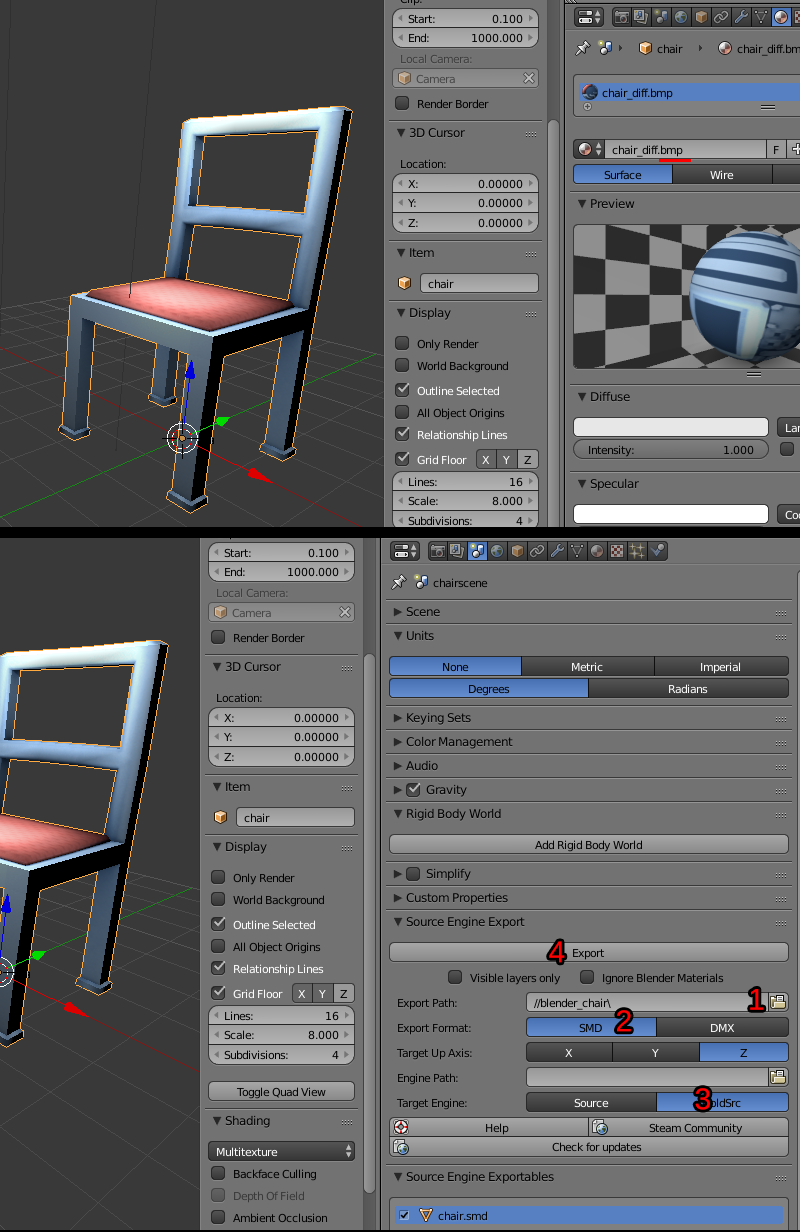Viewport: 800px width, 1232px height.
Task: Open Render tab in chairscene properties header
Action: pyautogui.click(x=437, y=551)
